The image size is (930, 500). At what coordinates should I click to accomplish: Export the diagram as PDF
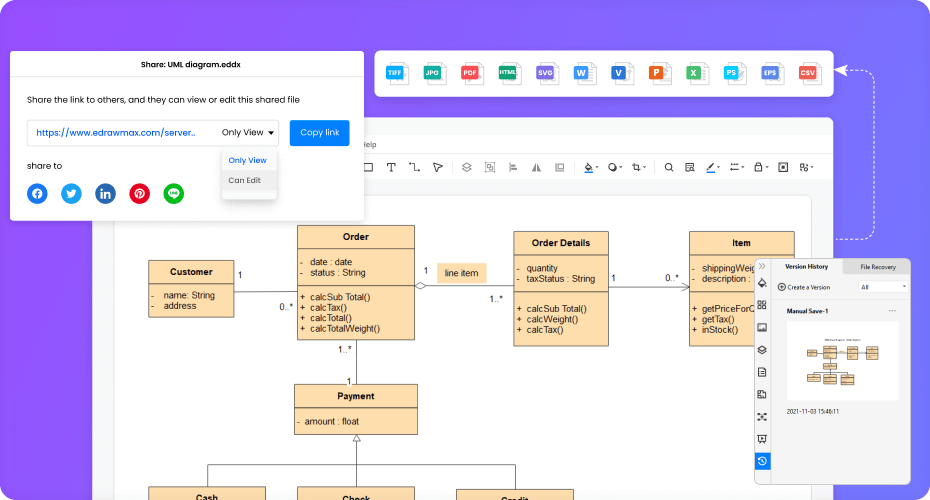point(472,74)
